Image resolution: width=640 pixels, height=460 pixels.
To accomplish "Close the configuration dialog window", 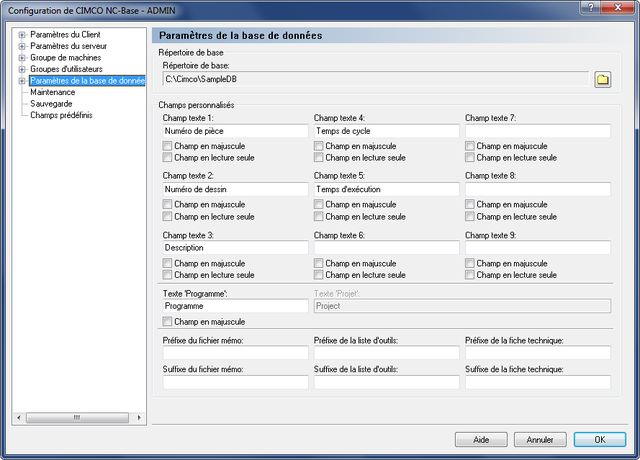I will click(618, 7).
